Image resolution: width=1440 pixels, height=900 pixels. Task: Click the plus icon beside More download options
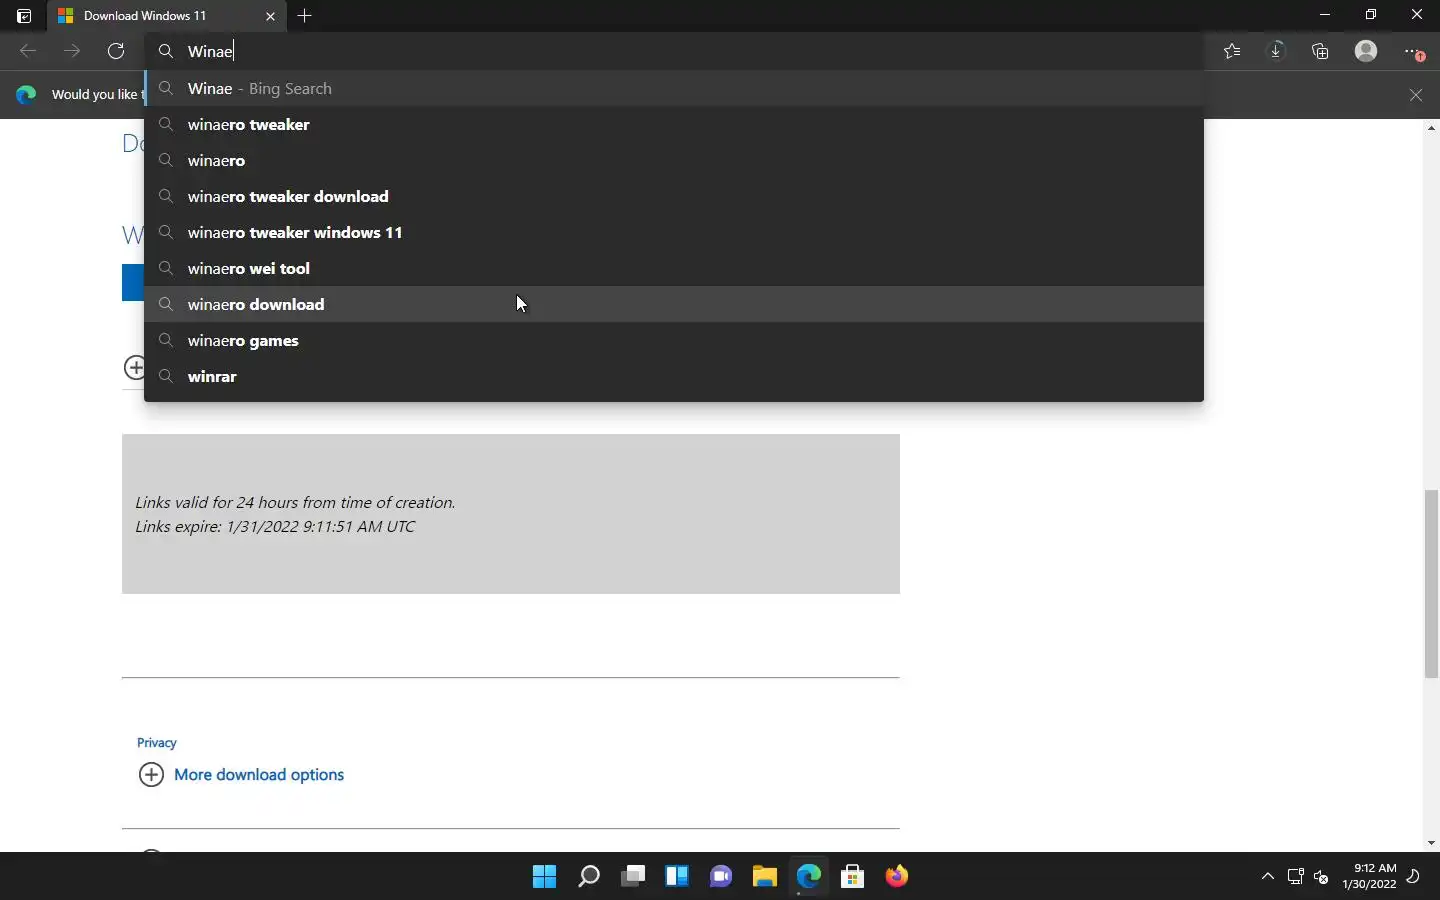pyautogui.click(x=151, y=774)
